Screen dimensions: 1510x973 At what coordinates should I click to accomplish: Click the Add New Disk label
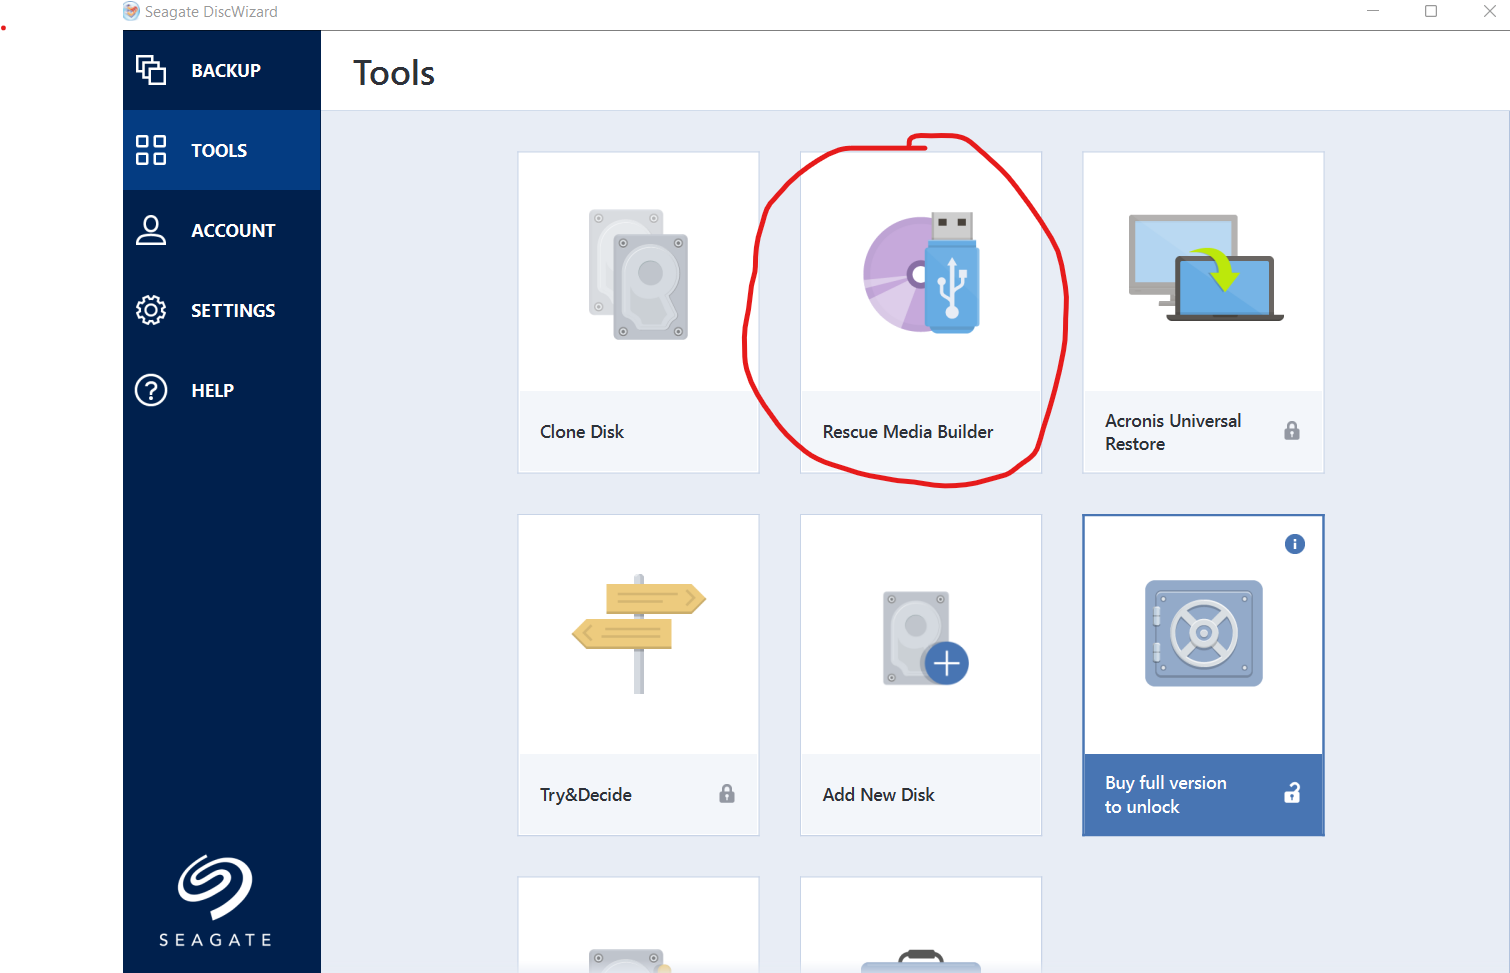click(878, 795)
